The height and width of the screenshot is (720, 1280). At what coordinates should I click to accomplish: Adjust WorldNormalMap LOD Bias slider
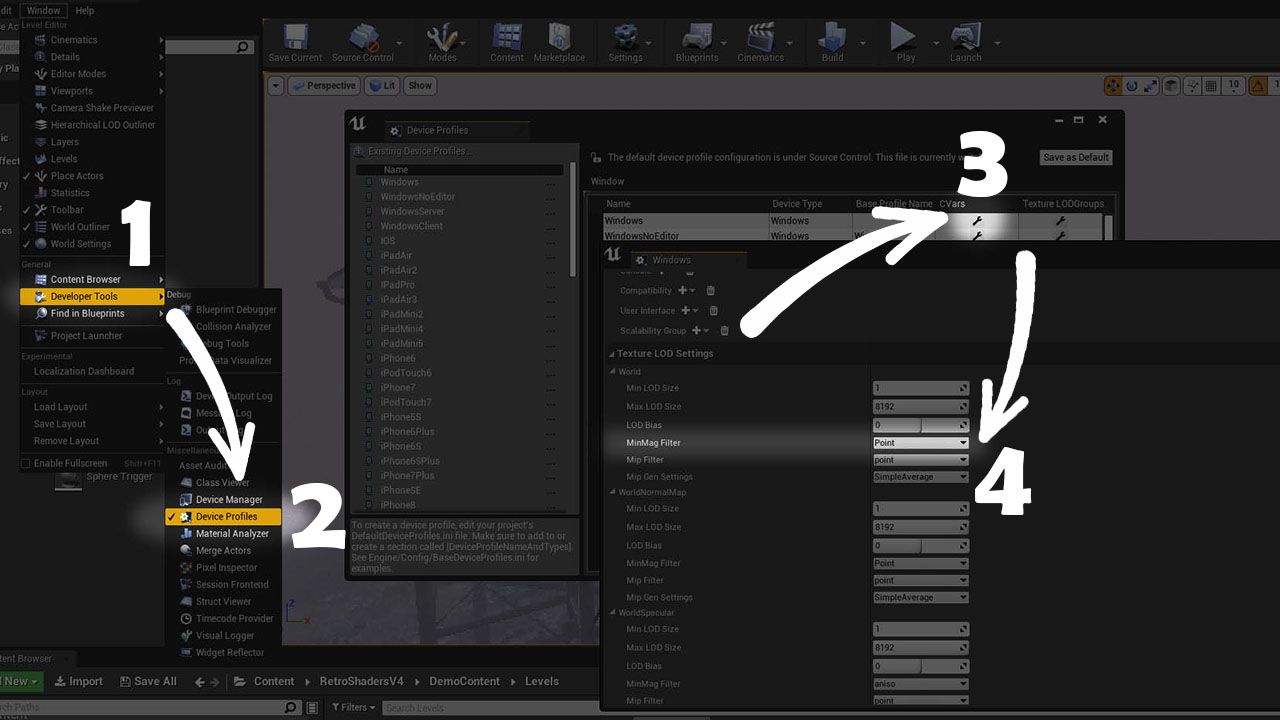click(x=920, y=546)
